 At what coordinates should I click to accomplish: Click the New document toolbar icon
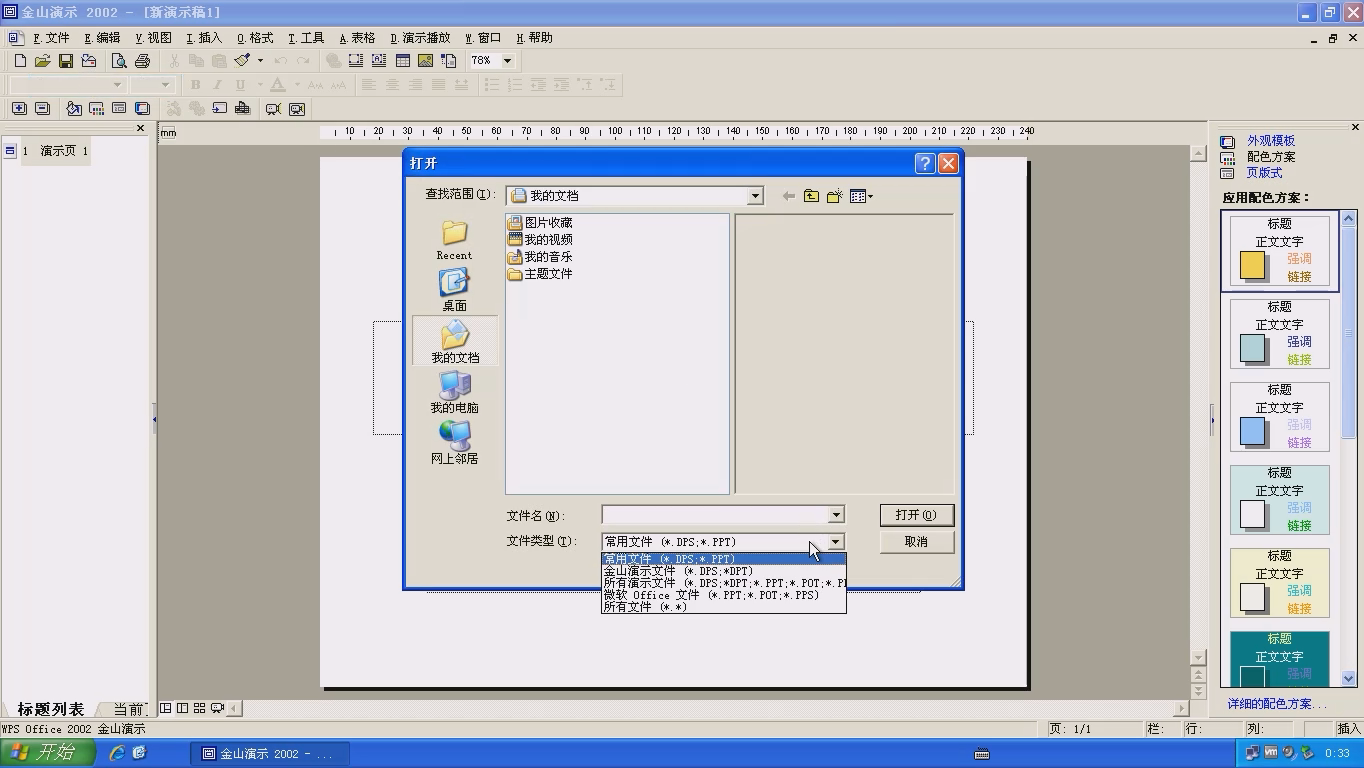pyautogui.click(x=19, y=61)
